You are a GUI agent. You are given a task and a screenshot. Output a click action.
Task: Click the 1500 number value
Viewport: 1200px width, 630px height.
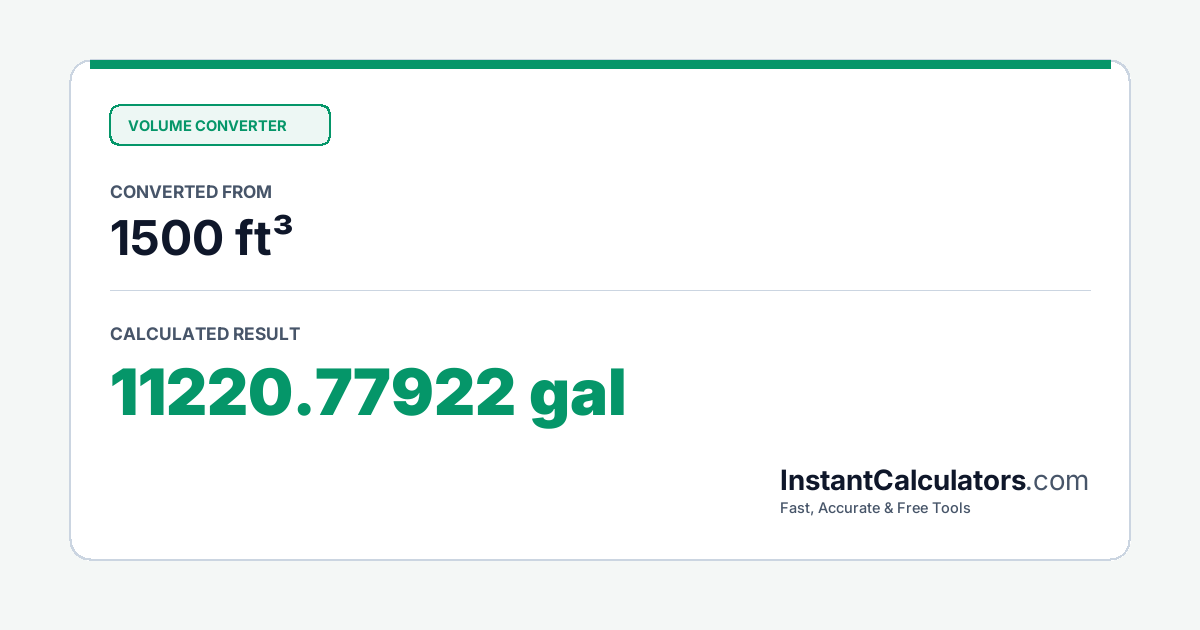(x=167, y=238)
